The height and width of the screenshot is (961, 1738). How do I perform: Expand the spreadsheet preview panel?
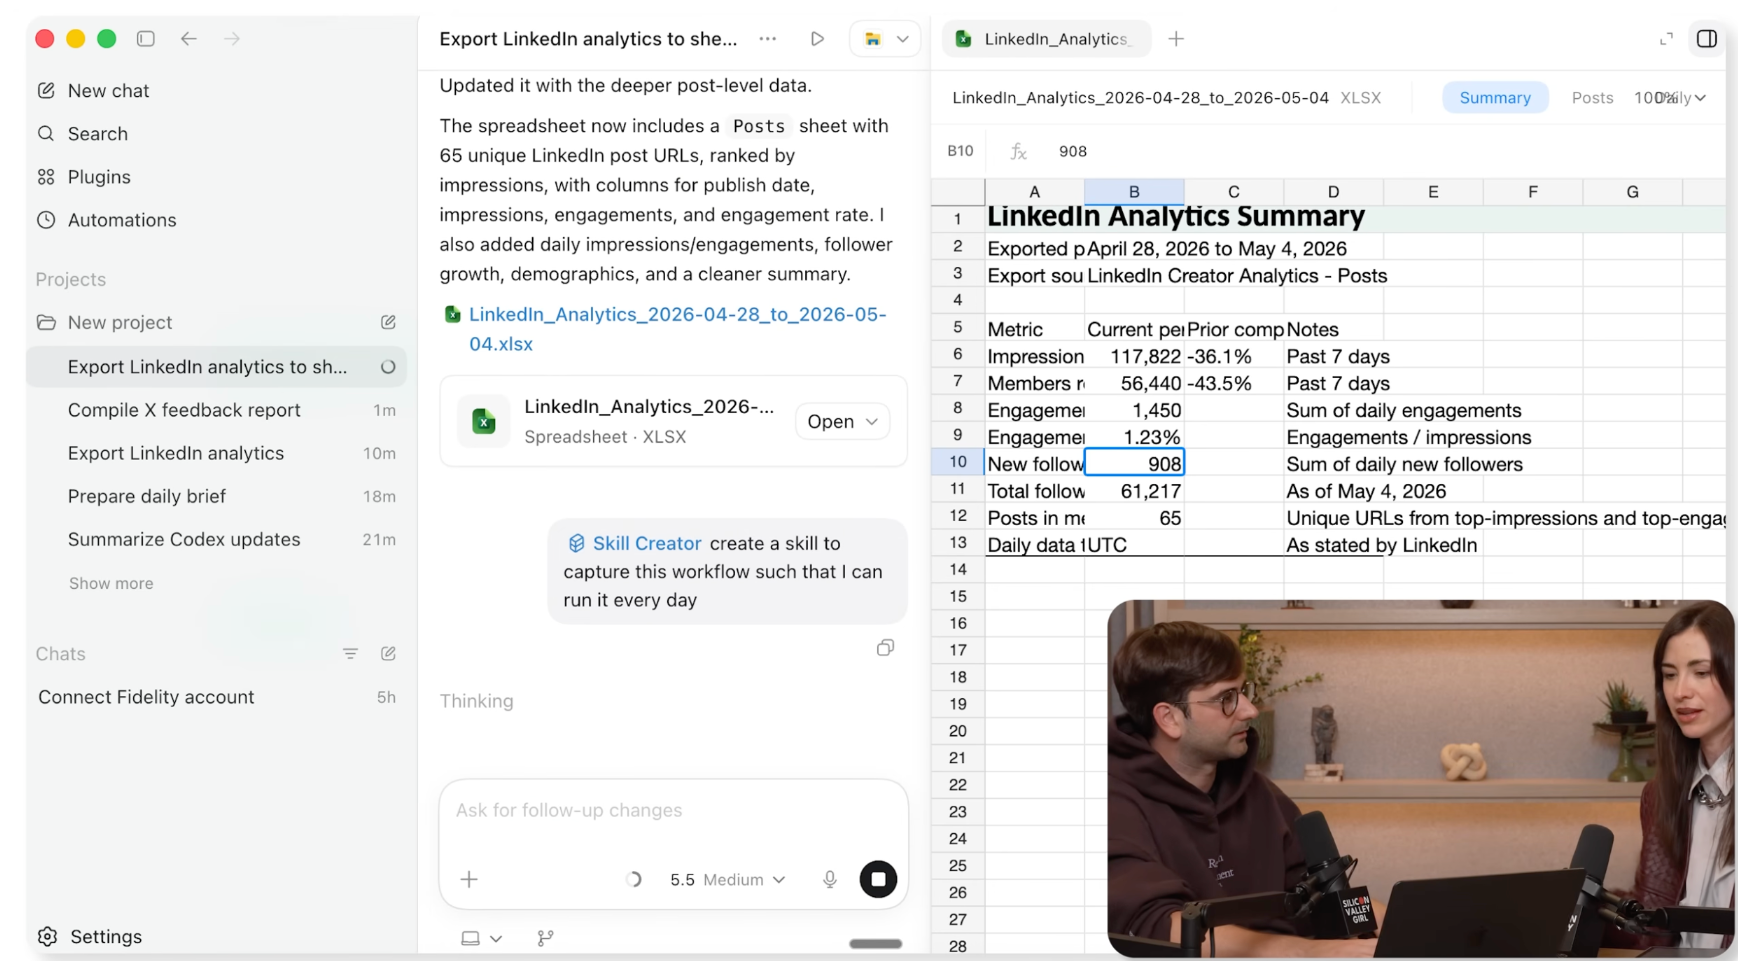pyautogui.click(x=1666, y=39)
